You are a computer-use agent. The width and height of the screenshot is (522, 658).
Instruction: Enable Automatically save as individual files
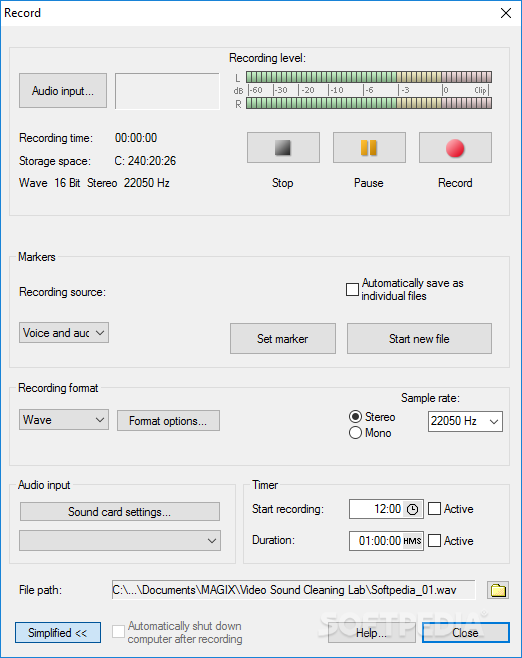click(x=352, y=290)
